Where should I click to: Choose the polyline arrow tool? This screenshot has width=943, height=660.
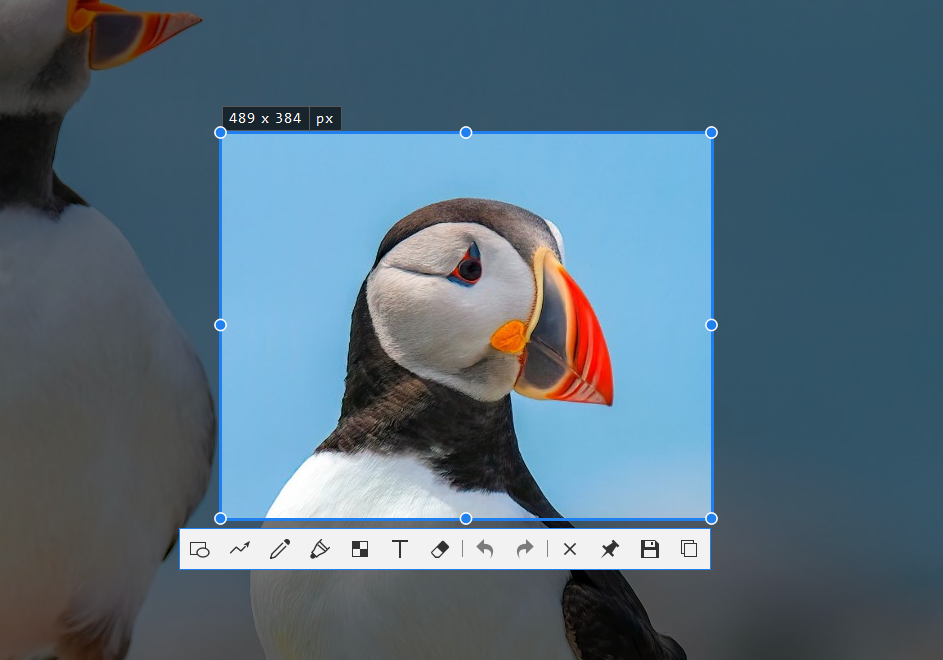240,549
